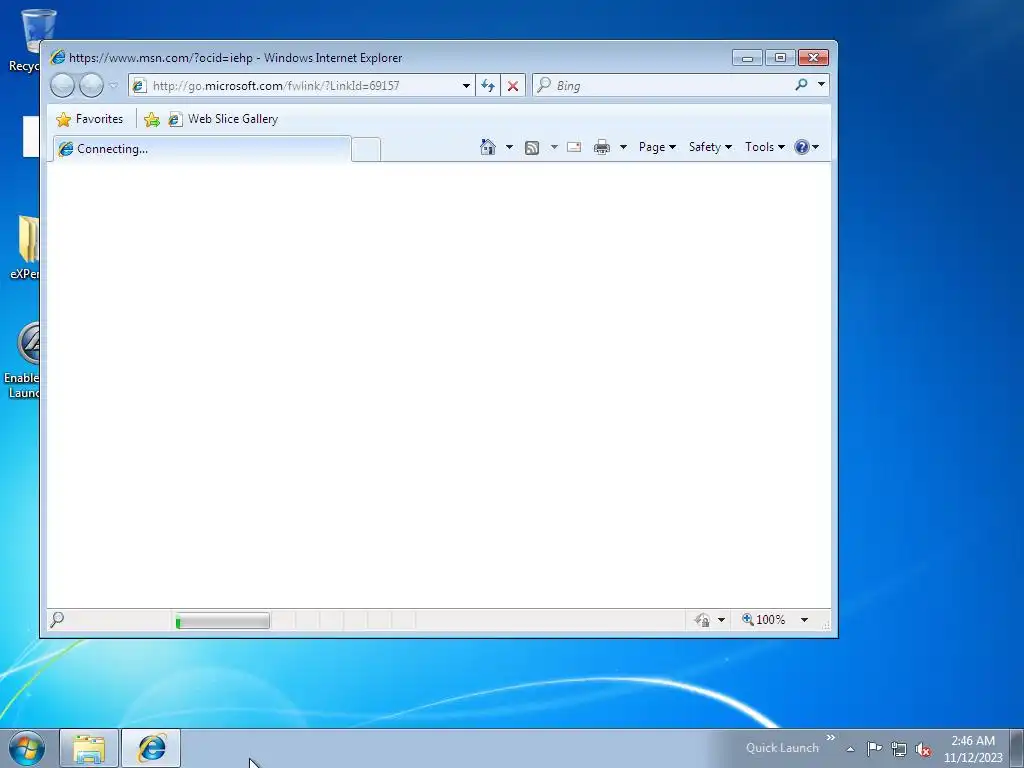Show hidden system tray icons
The height and width of the screenshot is (768, 1024).
click(x=850, y=749)
